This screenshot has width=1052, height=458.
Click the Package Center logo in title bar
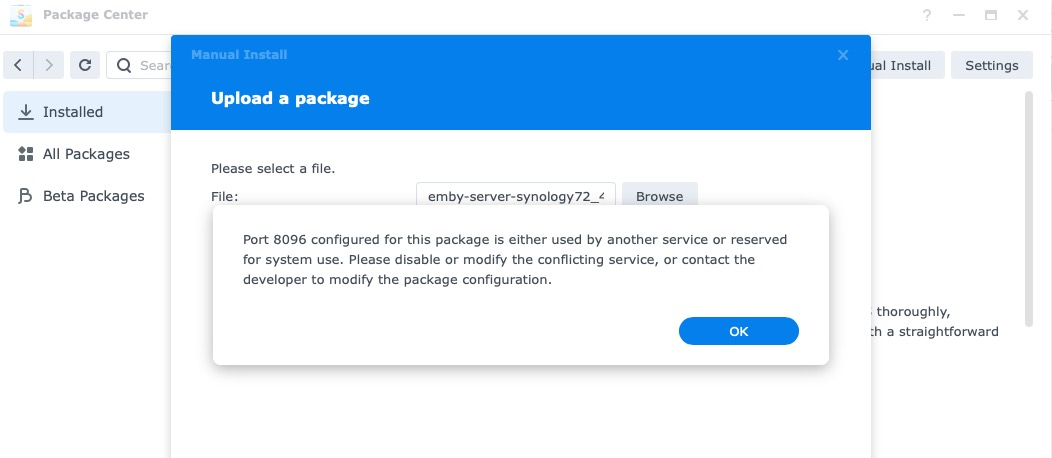click(21, 15)
